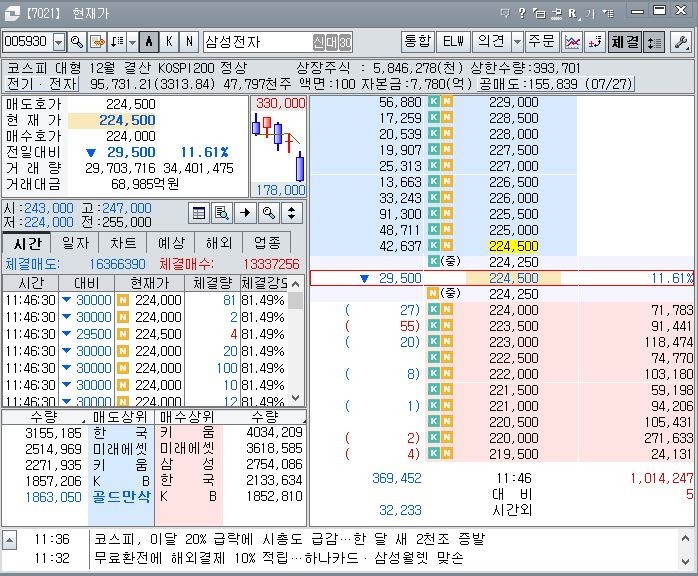
Task: Open the wrench settings icon
Action: tap(681, 42)
